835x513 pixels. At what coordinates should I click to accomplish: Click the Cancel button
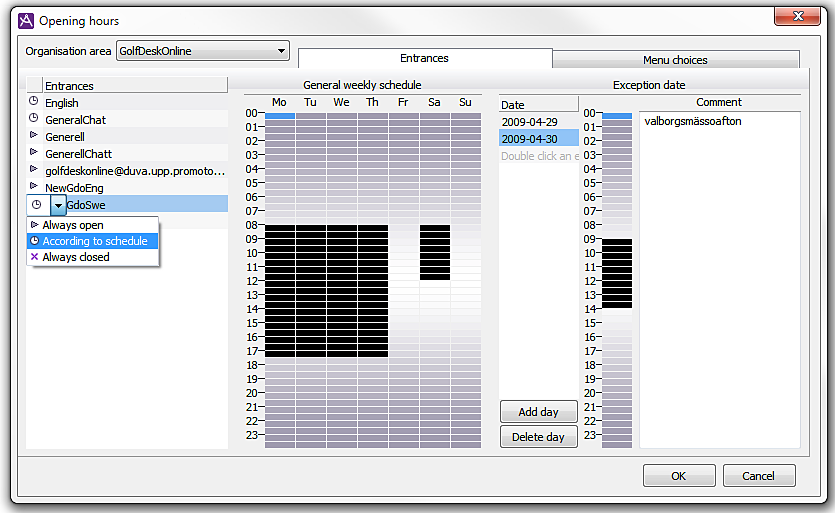pos(759,476)
